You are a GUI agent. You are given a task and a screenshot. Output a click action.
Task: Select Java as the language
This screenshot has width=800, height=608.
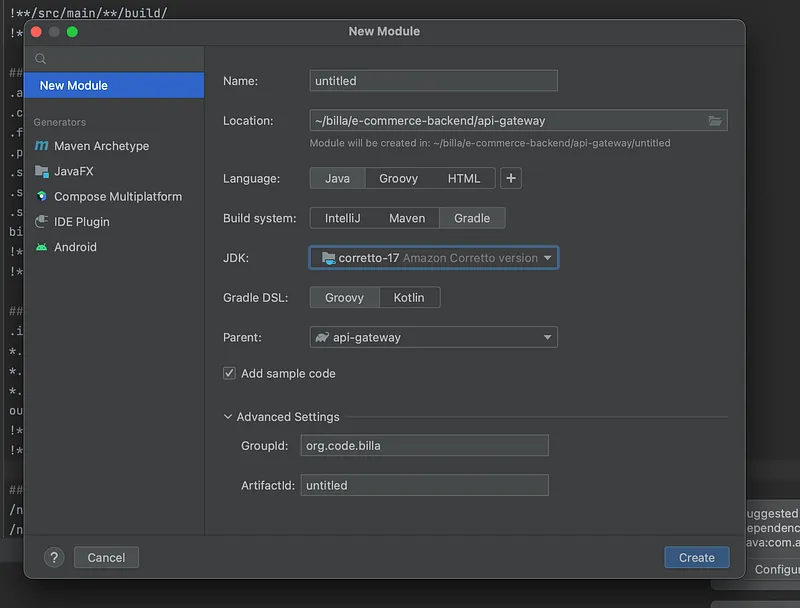[x=337, y=179]
